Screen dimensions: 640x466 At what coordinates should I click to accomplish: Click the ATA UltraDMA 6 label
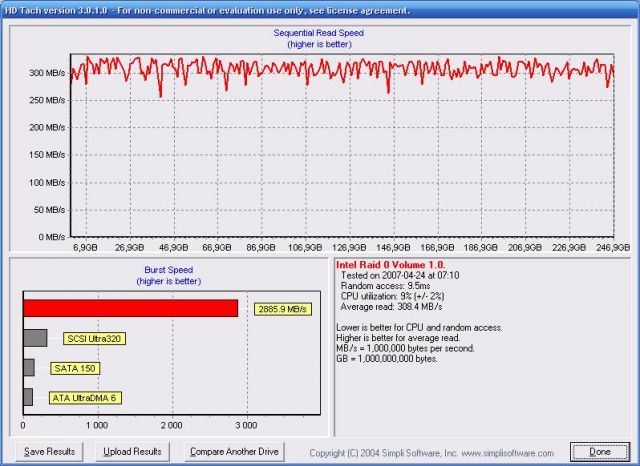point(85,398)
